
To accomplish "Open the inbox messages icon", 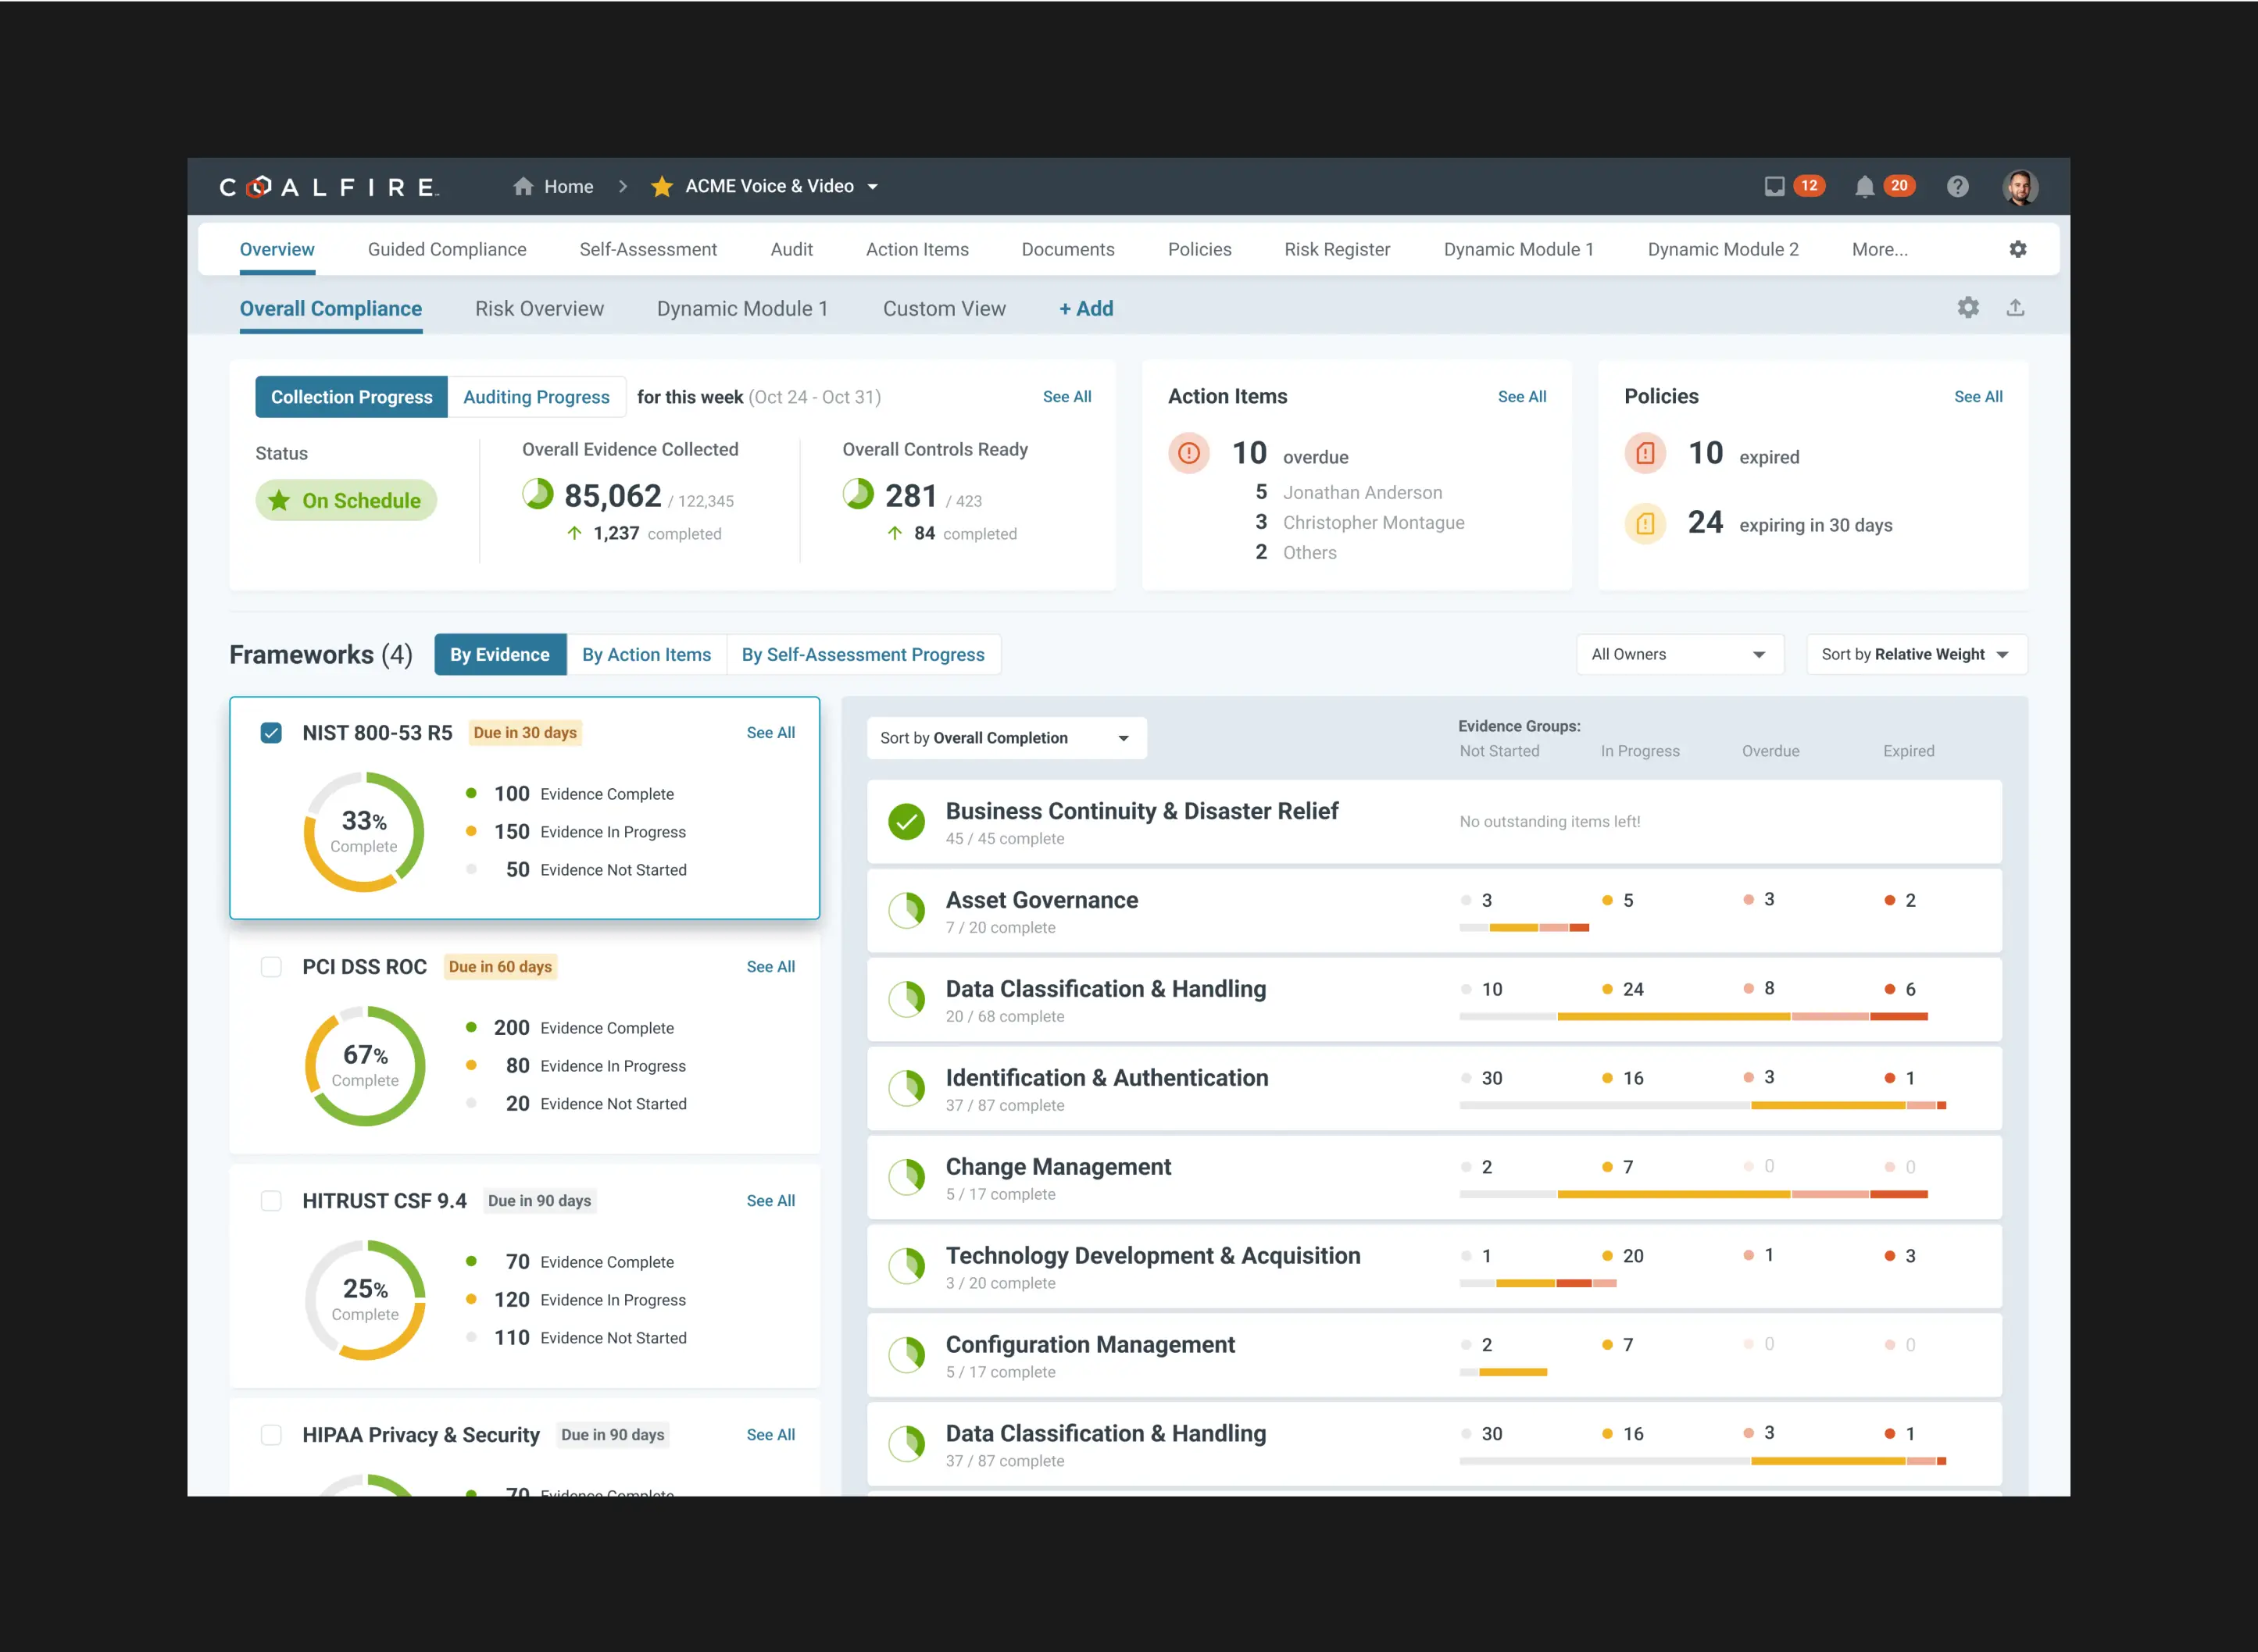I will [x=1774, y=186].
